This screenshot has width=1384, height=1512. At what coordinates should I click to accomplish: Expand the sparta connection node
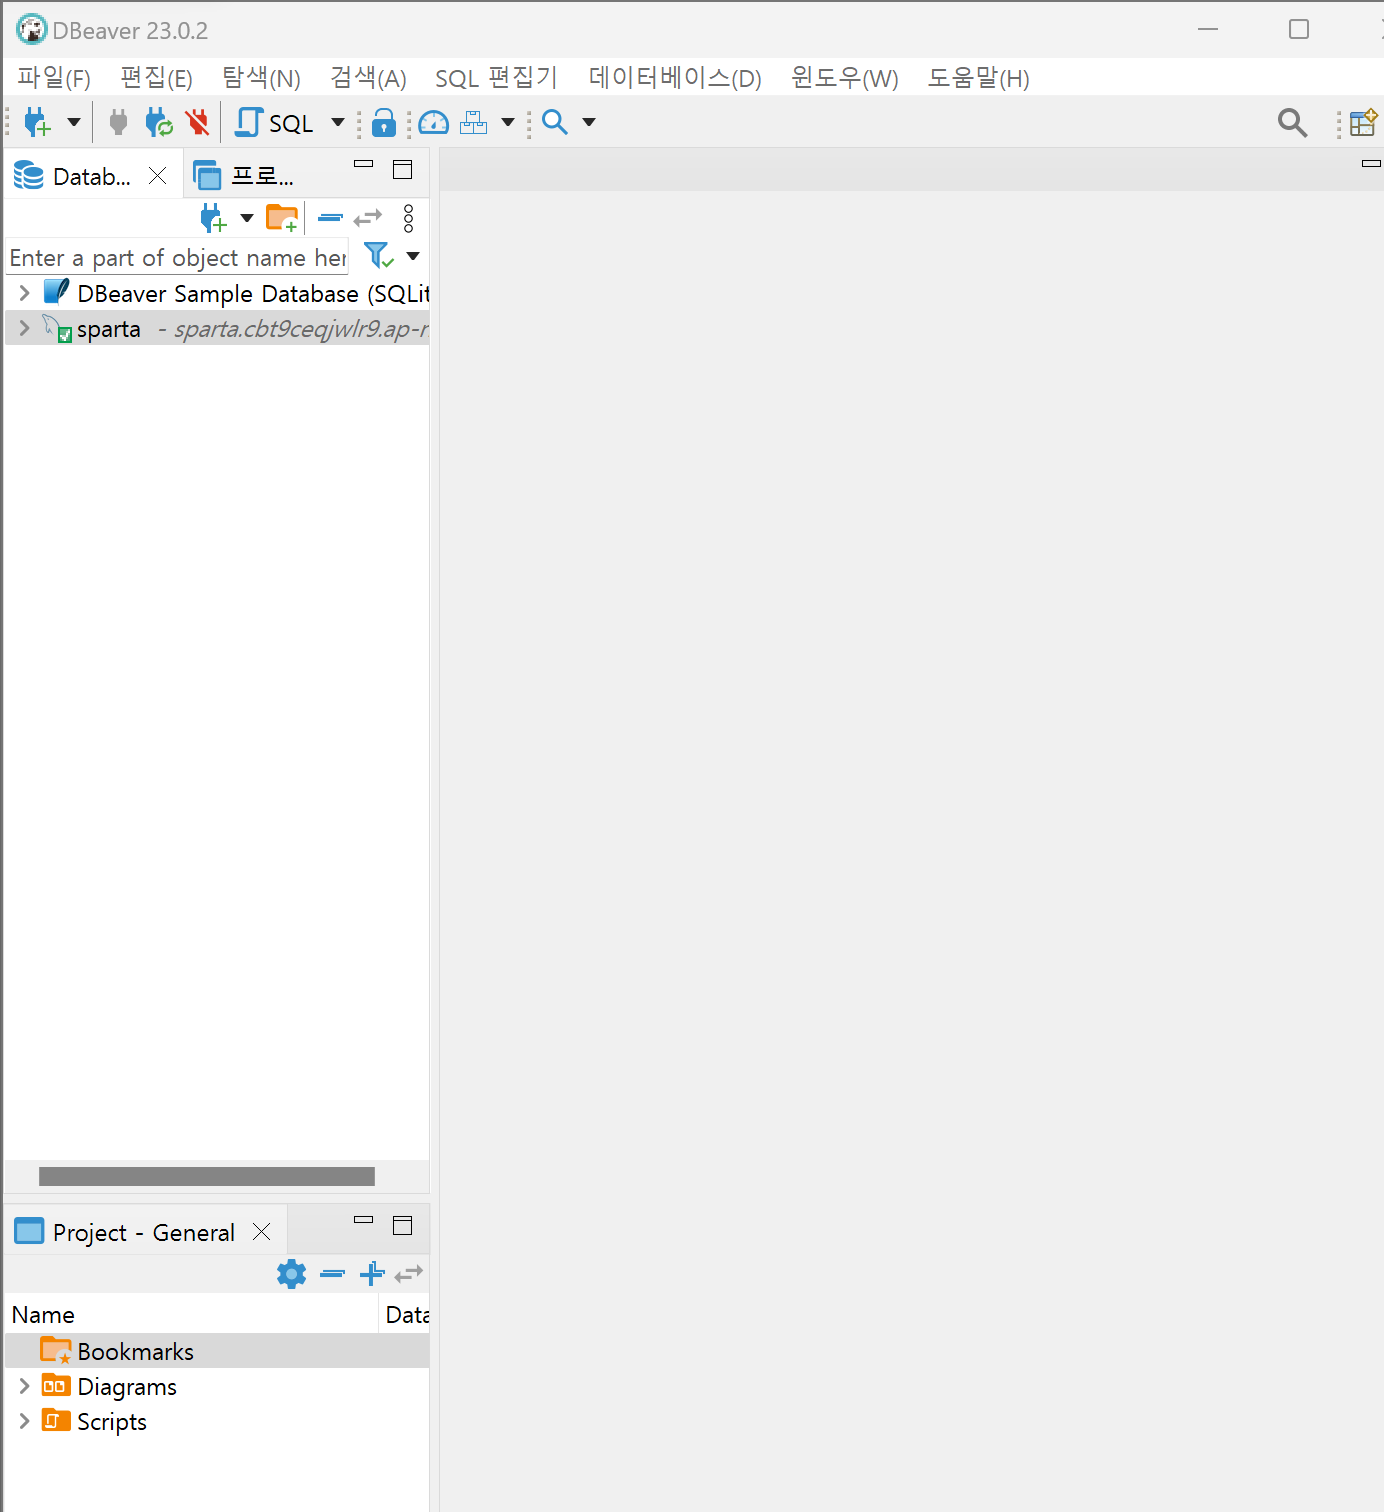(25, 328)
